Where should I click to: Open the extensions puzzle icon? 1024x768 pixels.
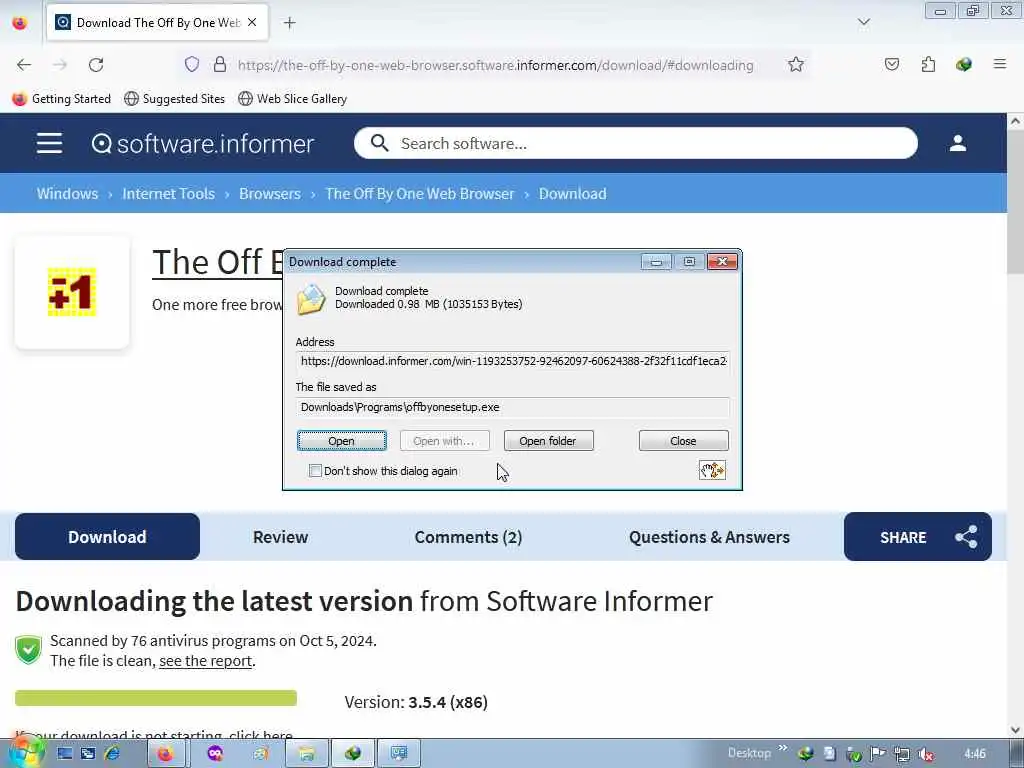tap(928, 64)
